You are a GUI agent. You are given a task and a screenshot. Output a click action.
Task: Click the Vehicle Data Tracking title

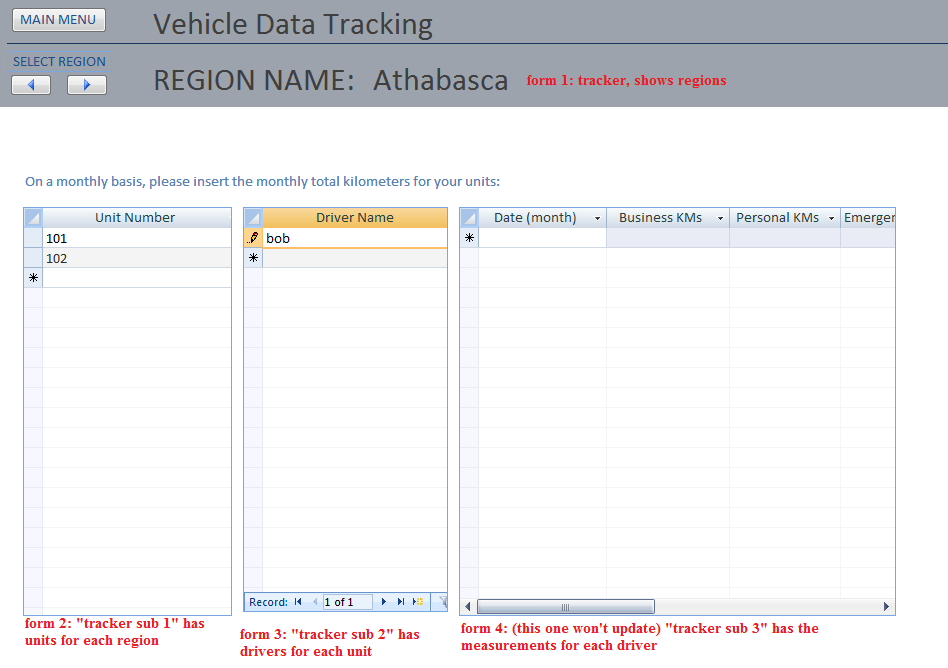[x=293, y=24]
